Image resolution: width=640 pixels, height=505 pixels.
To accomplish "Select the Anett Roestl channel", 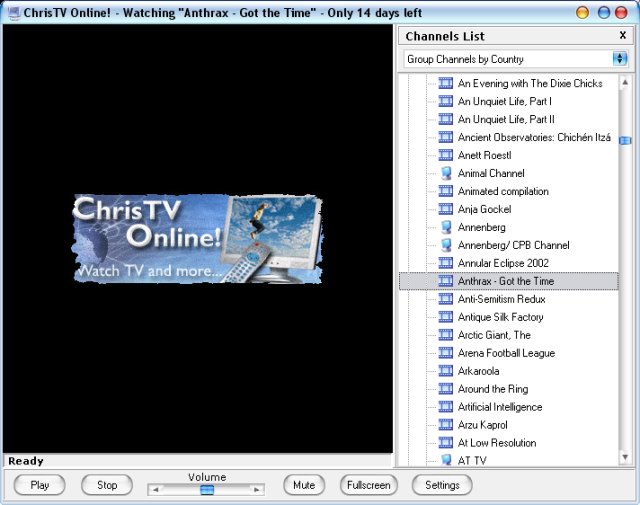I will [484, 155].
